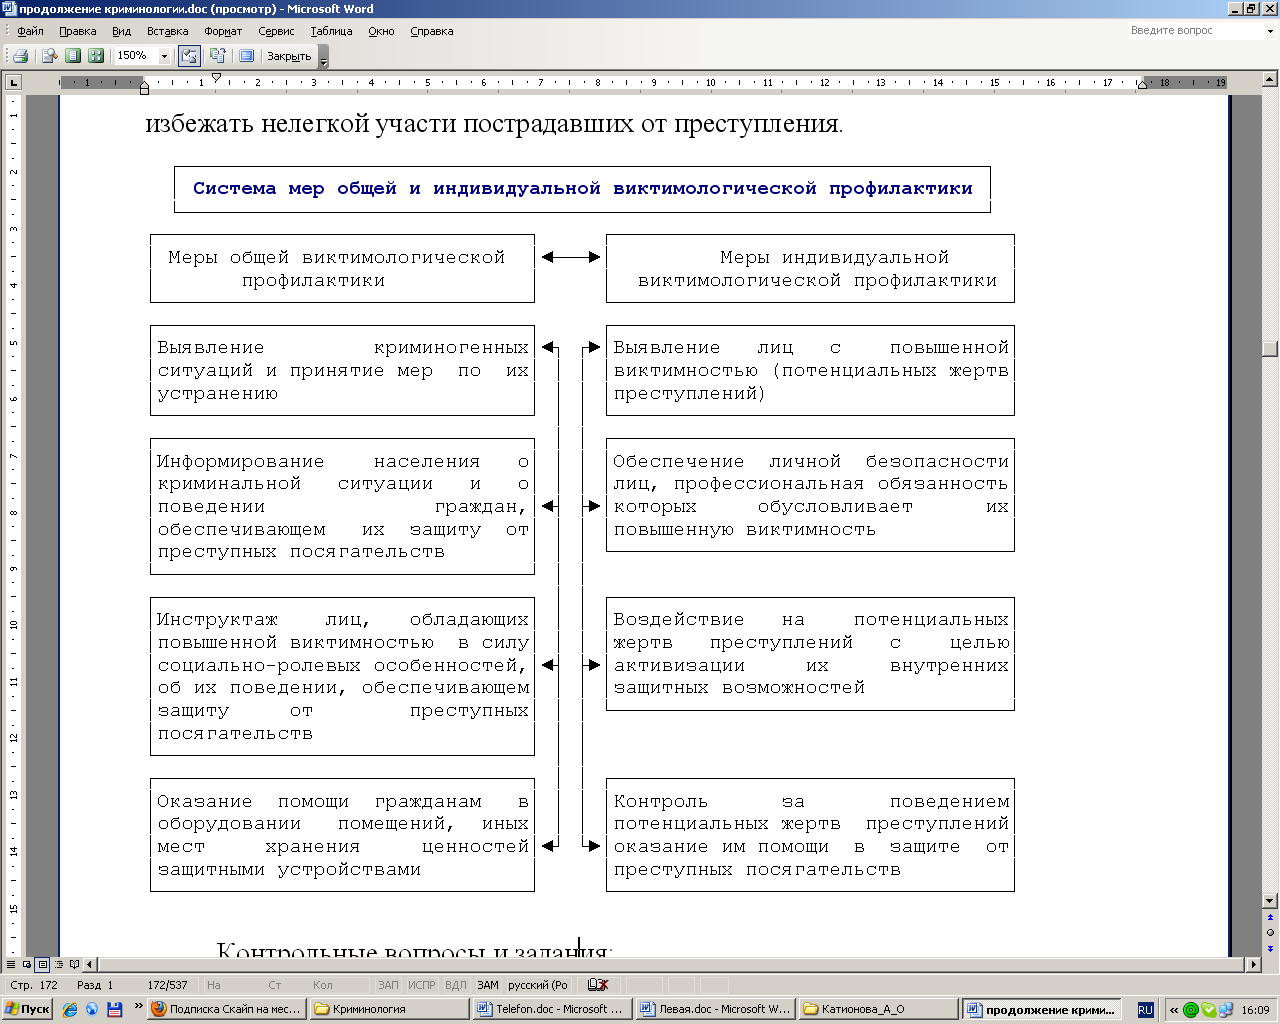Toggle the Magnifier tool icon
Screen dimensions: 1280x1024
point(48,56)
